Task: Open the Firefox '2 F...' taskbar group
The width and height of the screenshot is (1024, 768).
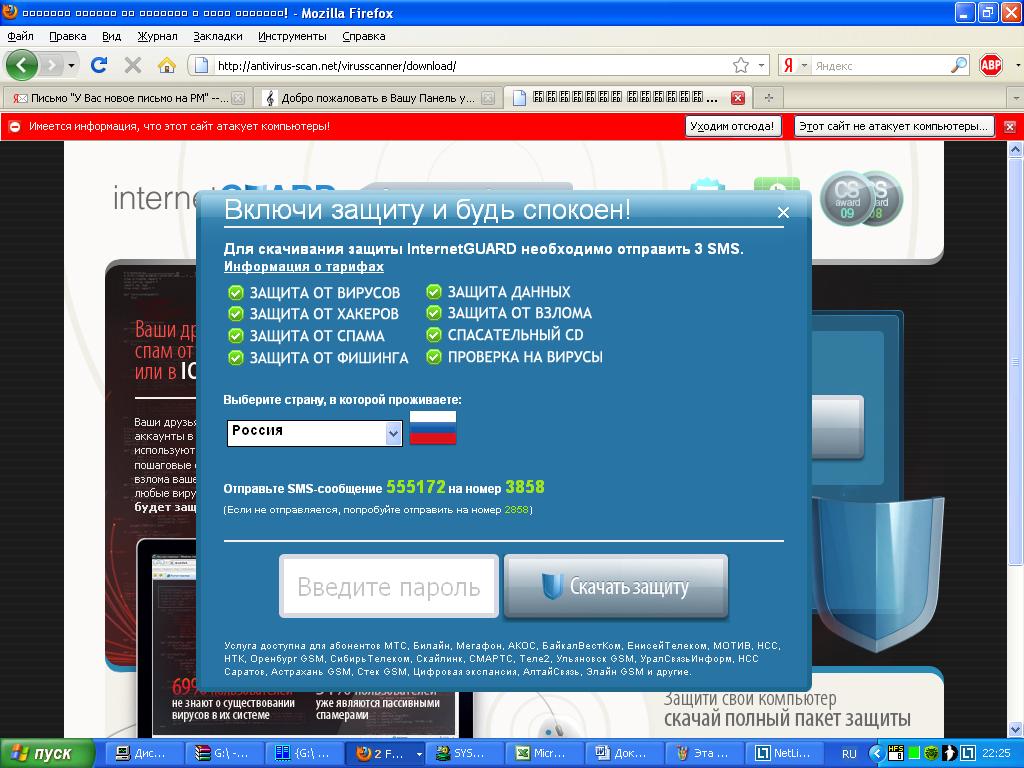Action: [x=385, y=753]
